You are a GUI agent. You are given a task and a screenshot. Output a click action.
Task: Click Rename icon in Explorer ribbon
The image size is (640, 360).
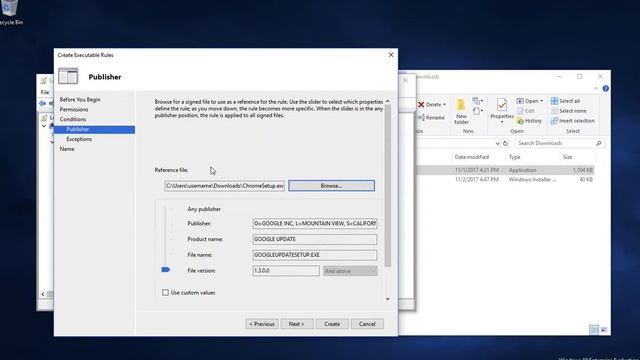click(421, 118)
